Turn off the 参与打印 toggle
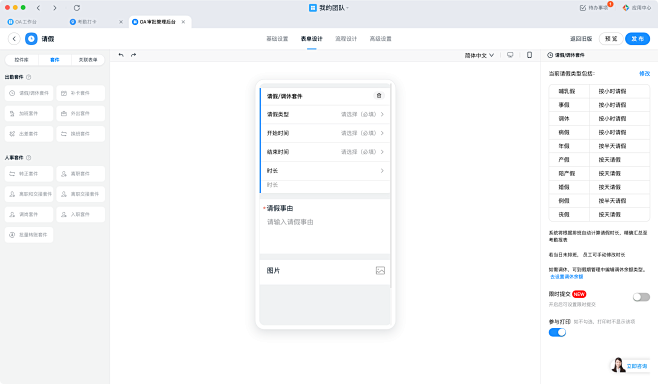This screenshot has height=384, width=658. (557, 332)
